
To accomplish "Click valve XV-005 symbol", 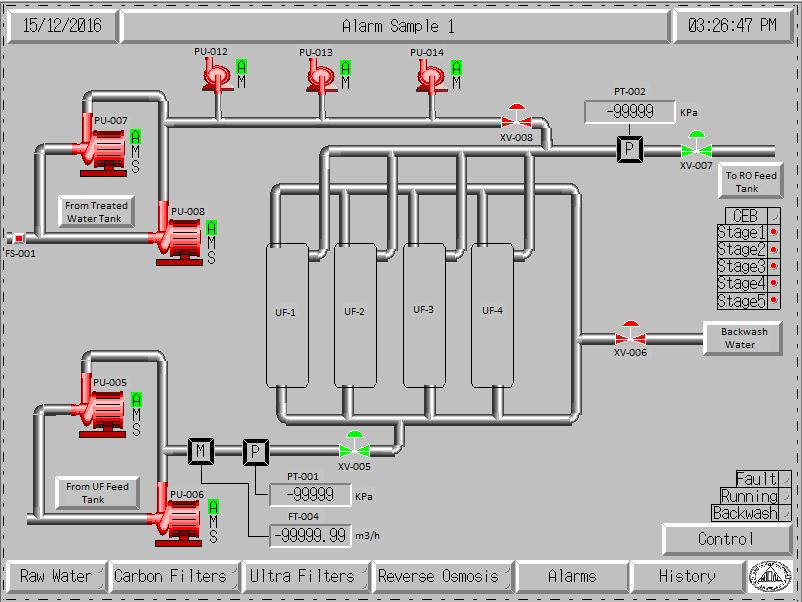I will click(x=354, y=444).
